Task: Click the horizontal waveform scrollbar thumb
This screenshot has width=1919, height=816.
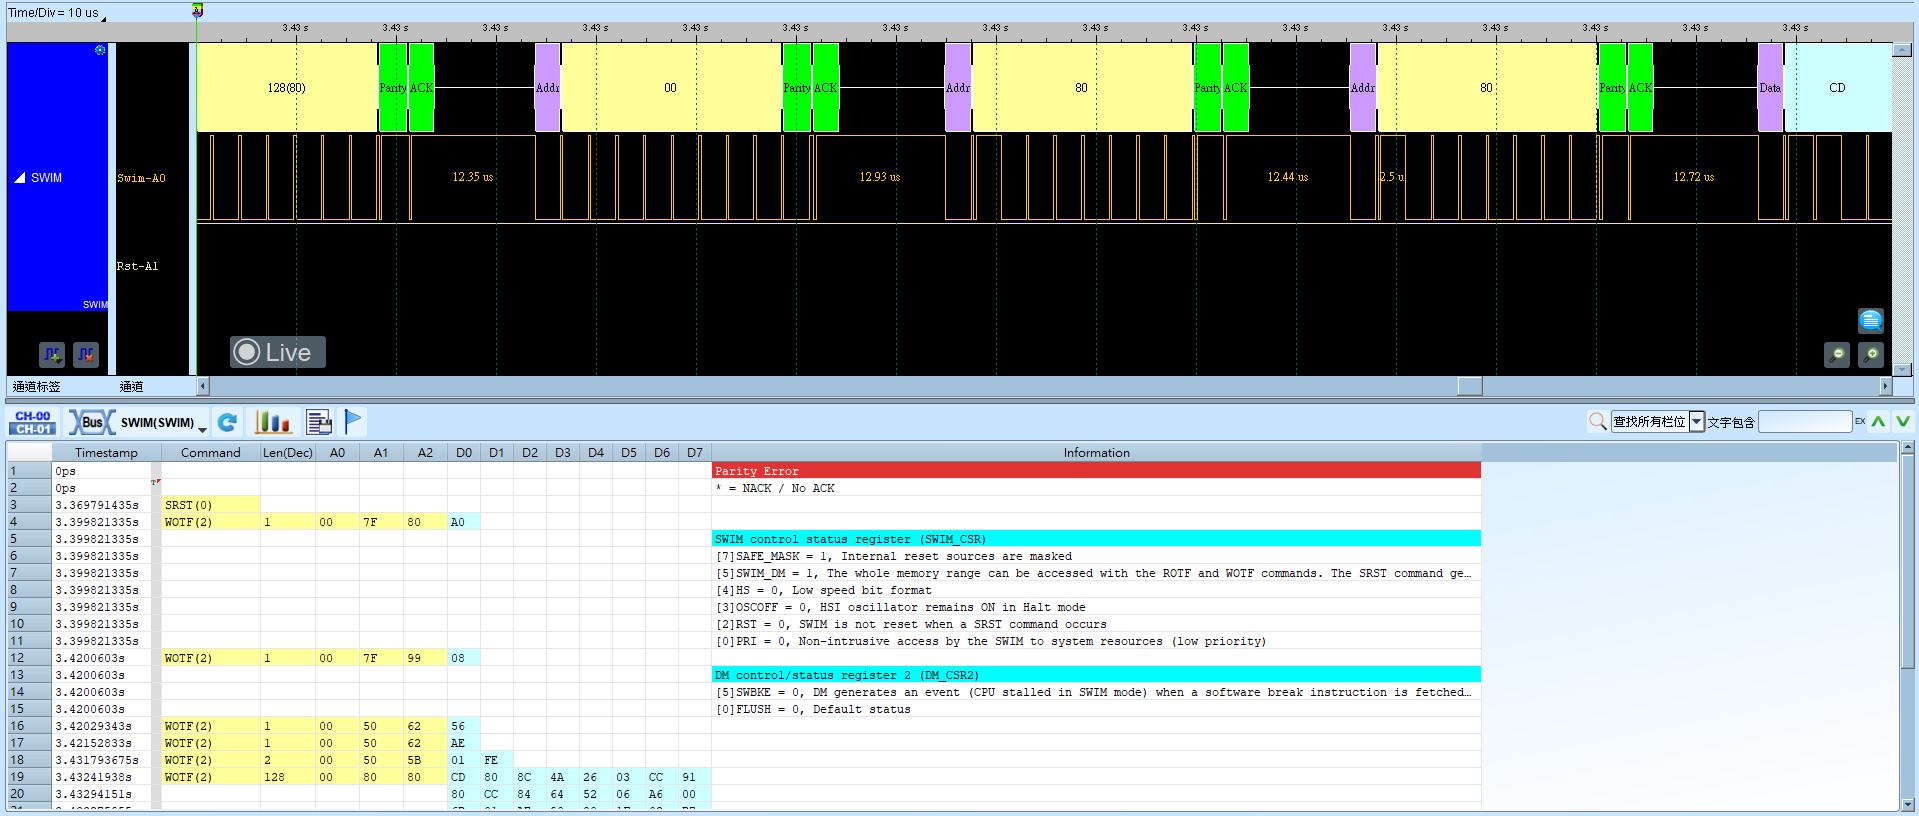Action: click(x=1470, y=386)
